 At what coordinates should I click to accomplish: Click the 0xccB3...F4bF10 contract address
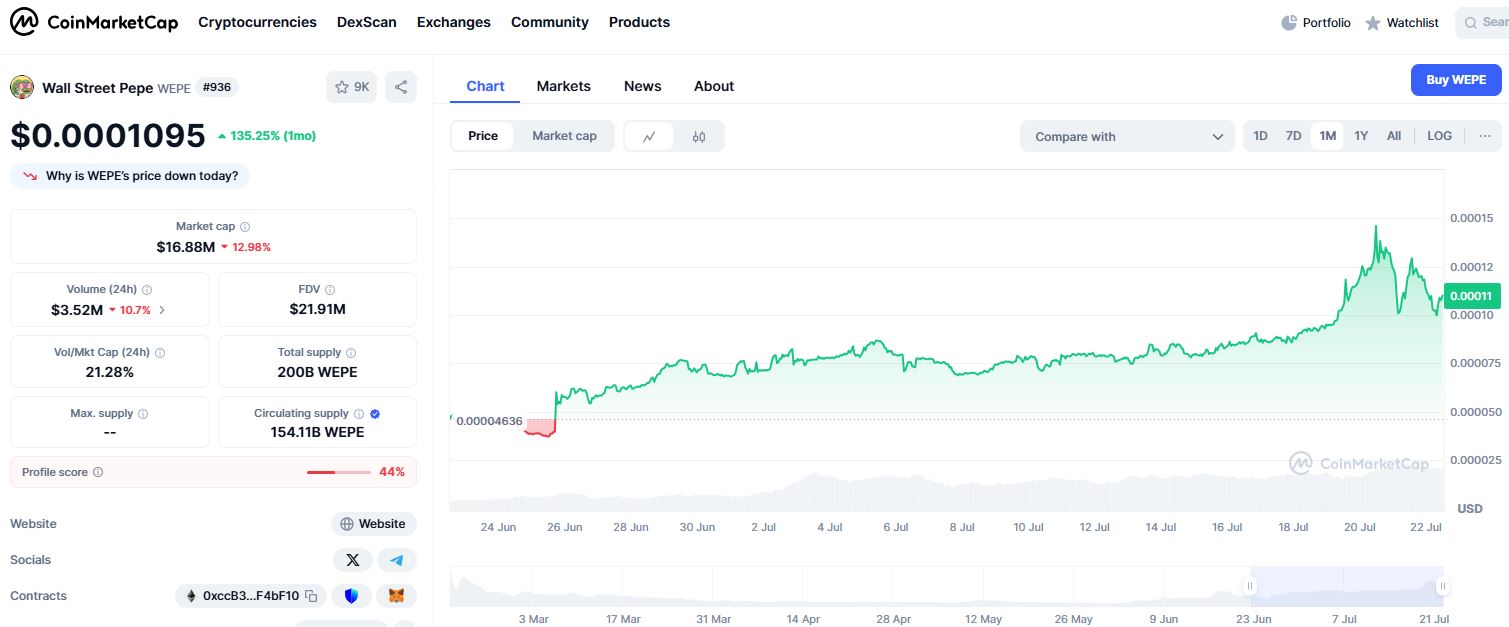[x=251, y=596]
